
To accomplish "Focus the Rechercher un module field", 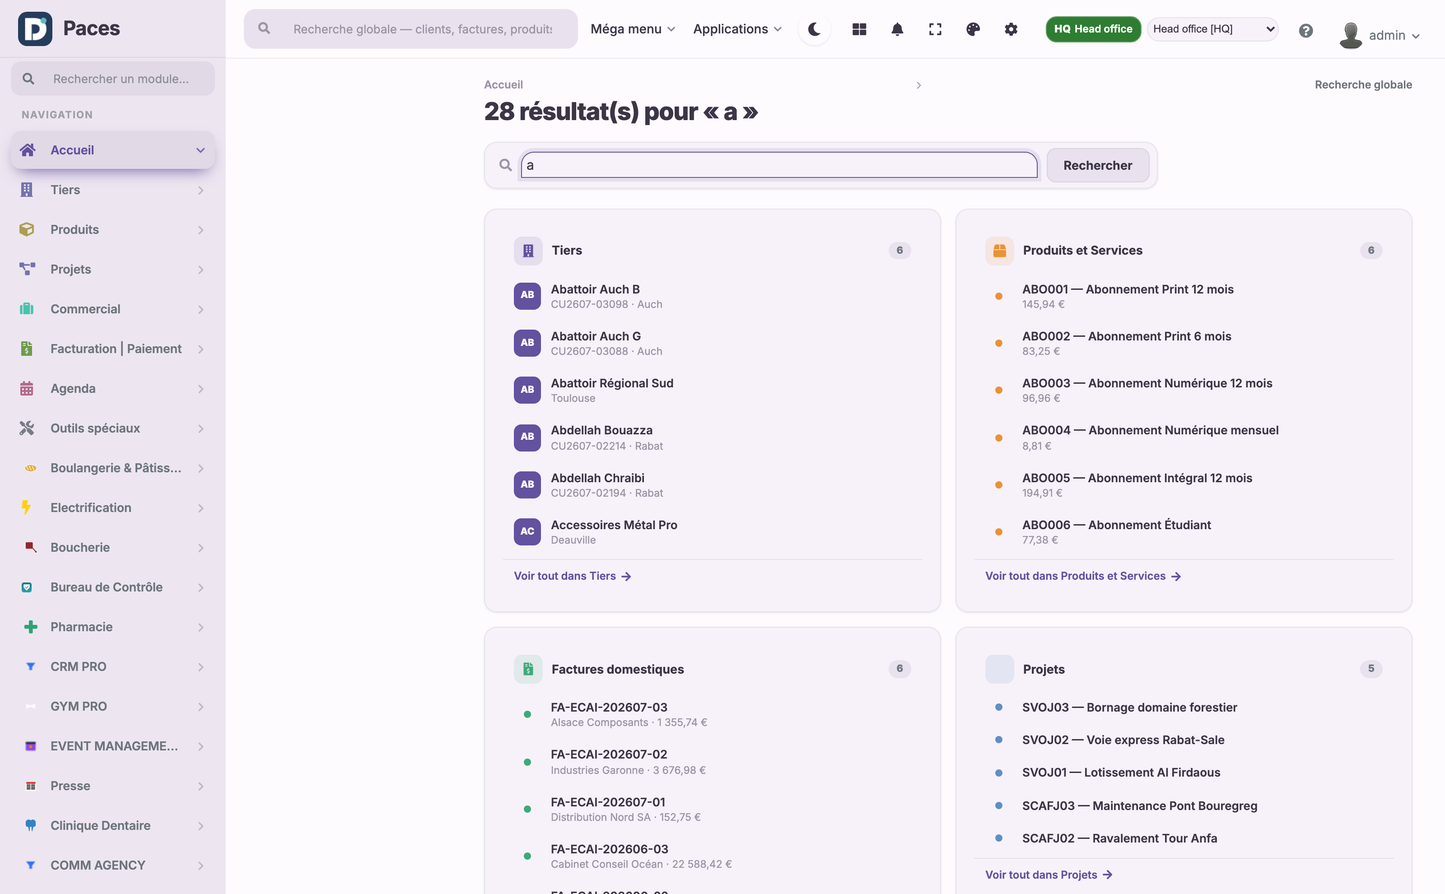I will tap(113, 79).
